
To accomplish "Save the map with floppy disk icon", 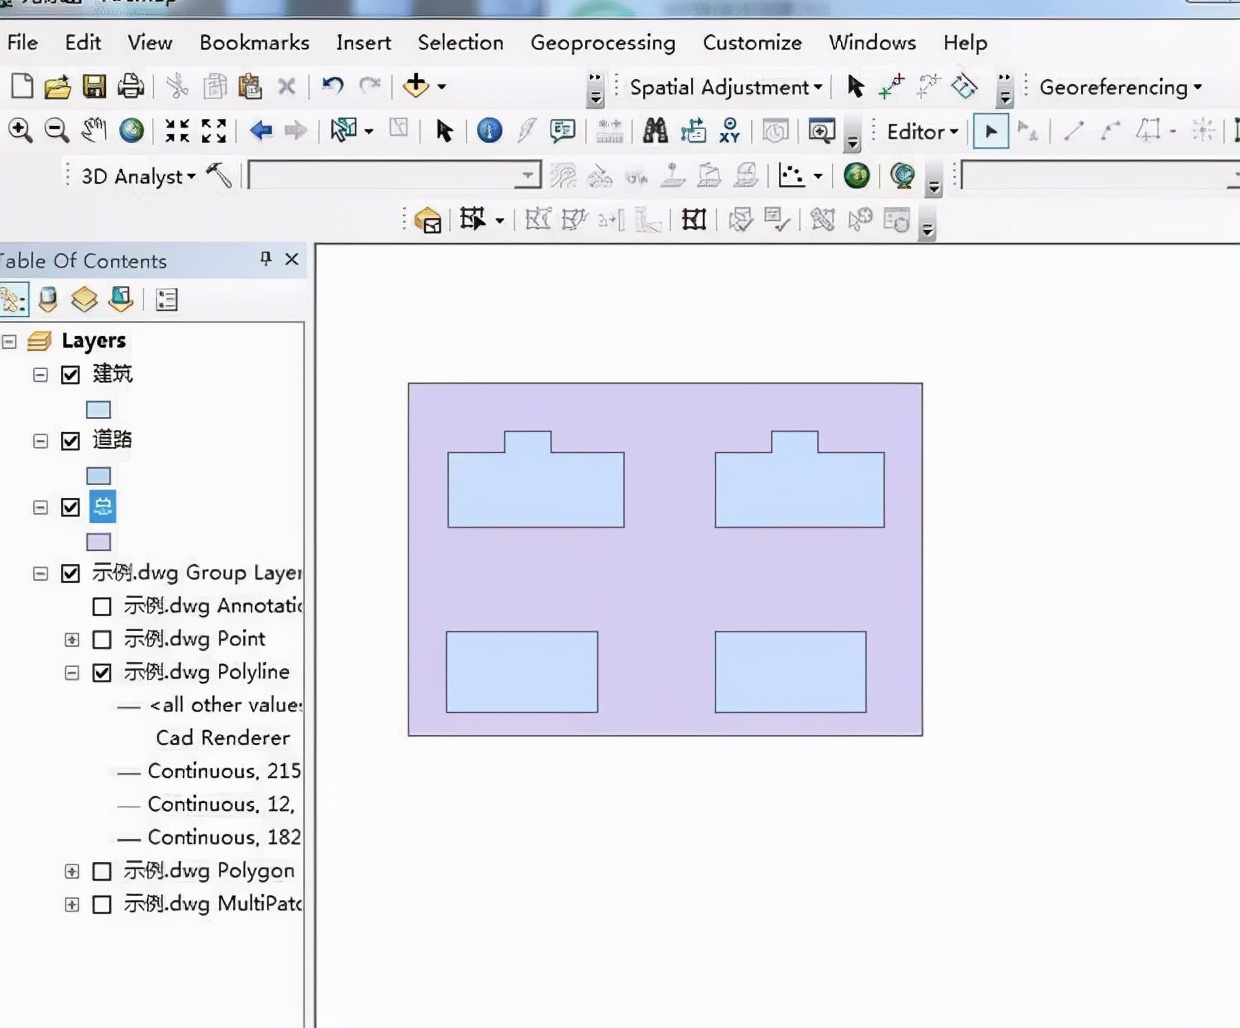I will [x=94, y=87].
